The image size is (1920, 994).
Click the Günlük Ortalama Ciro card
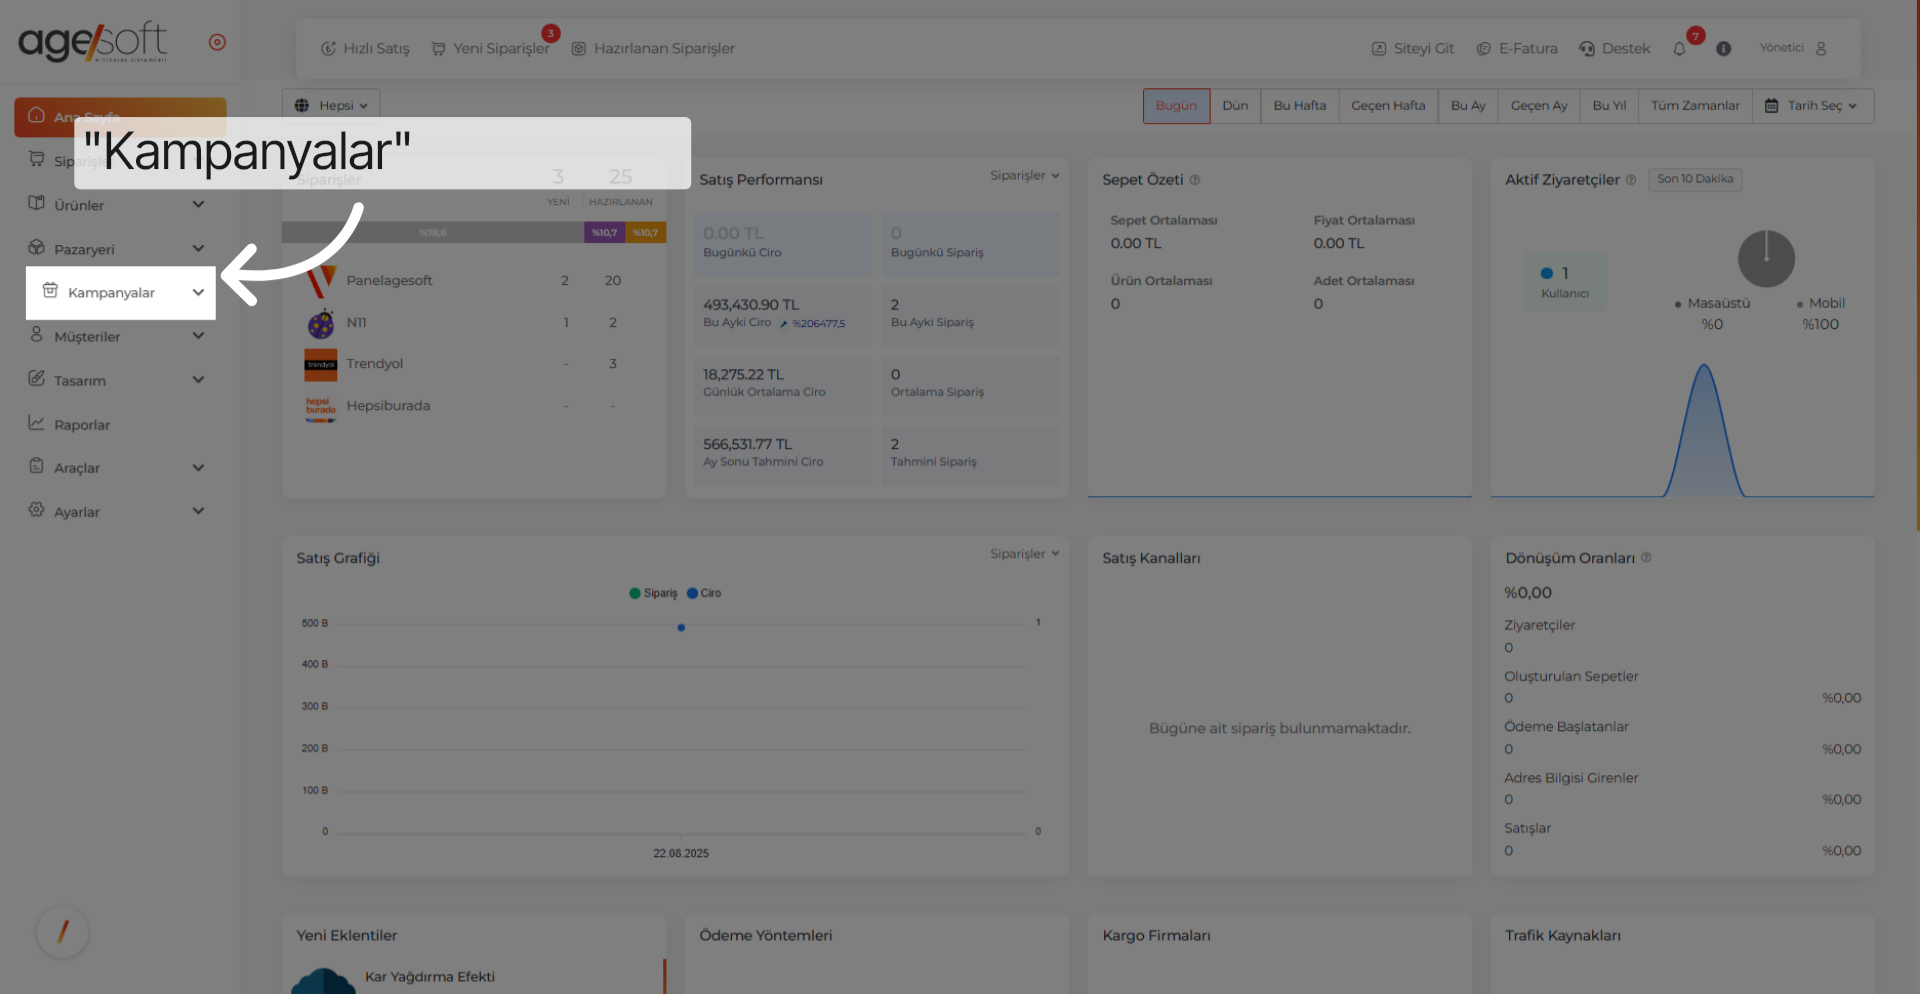783,386
